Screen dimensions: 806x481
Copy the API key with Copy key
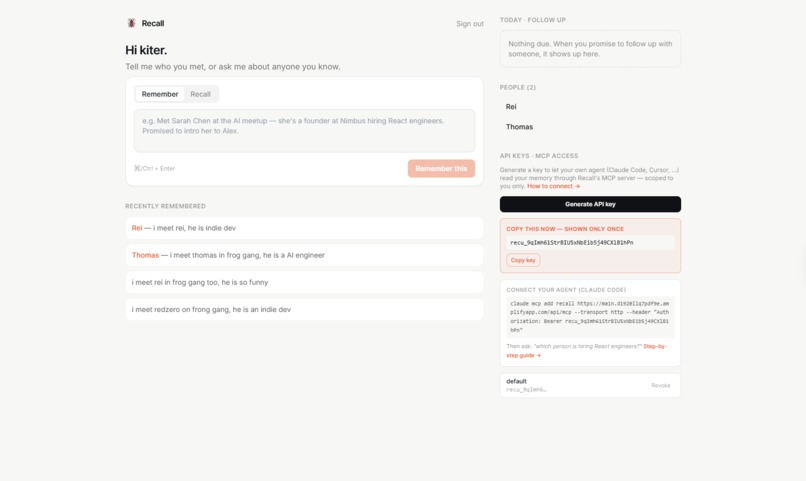click(x=523, y=260)
